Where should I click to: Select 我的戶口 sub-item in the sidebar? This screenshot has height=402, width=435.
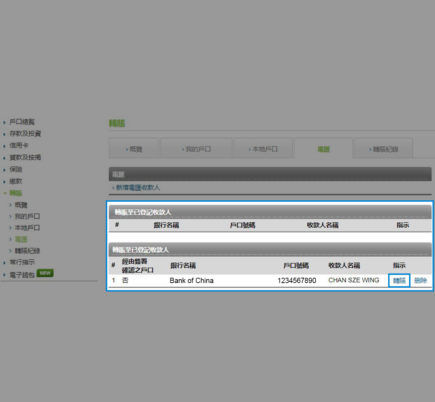27,216
